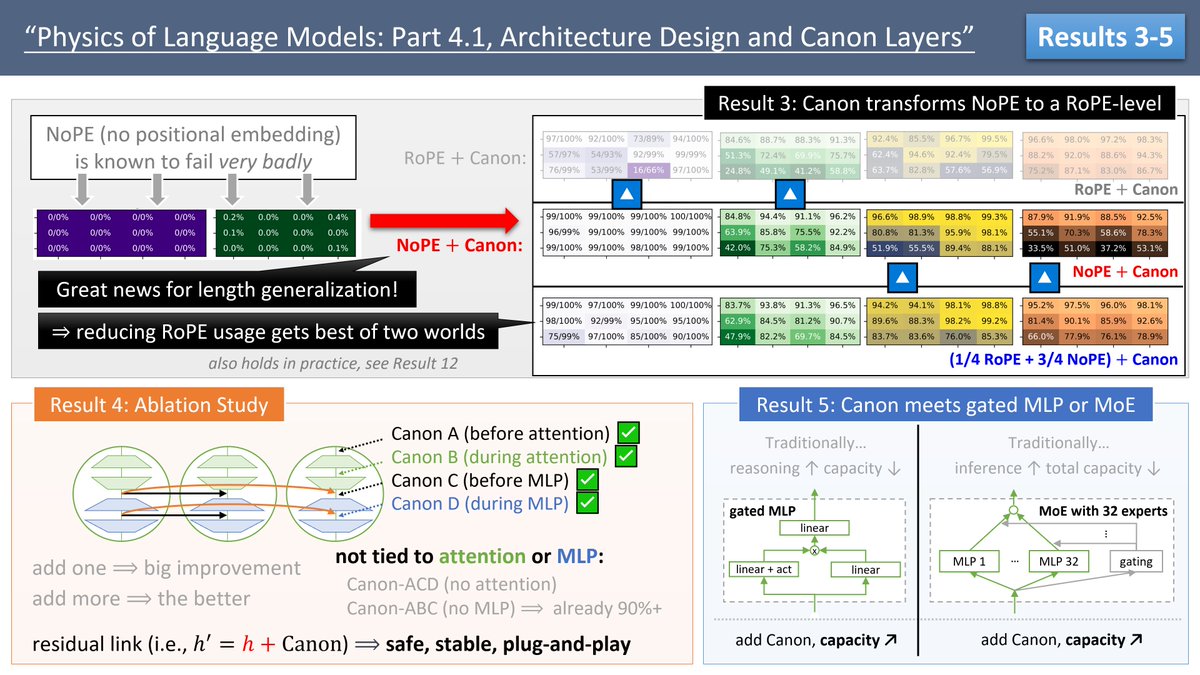This screenshot has width=1200, height=675.
Task: Click the blue up-triangle below the yellow NoPE heatmap
Action: coord(901,275)
